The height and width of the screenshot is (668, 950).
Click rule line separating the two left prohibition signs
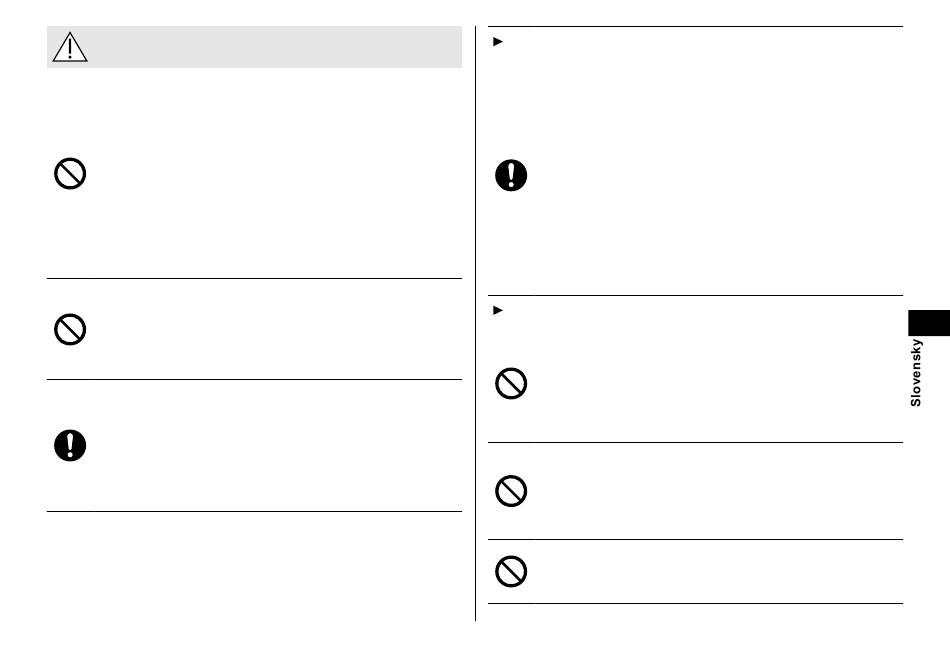(254, 279)
